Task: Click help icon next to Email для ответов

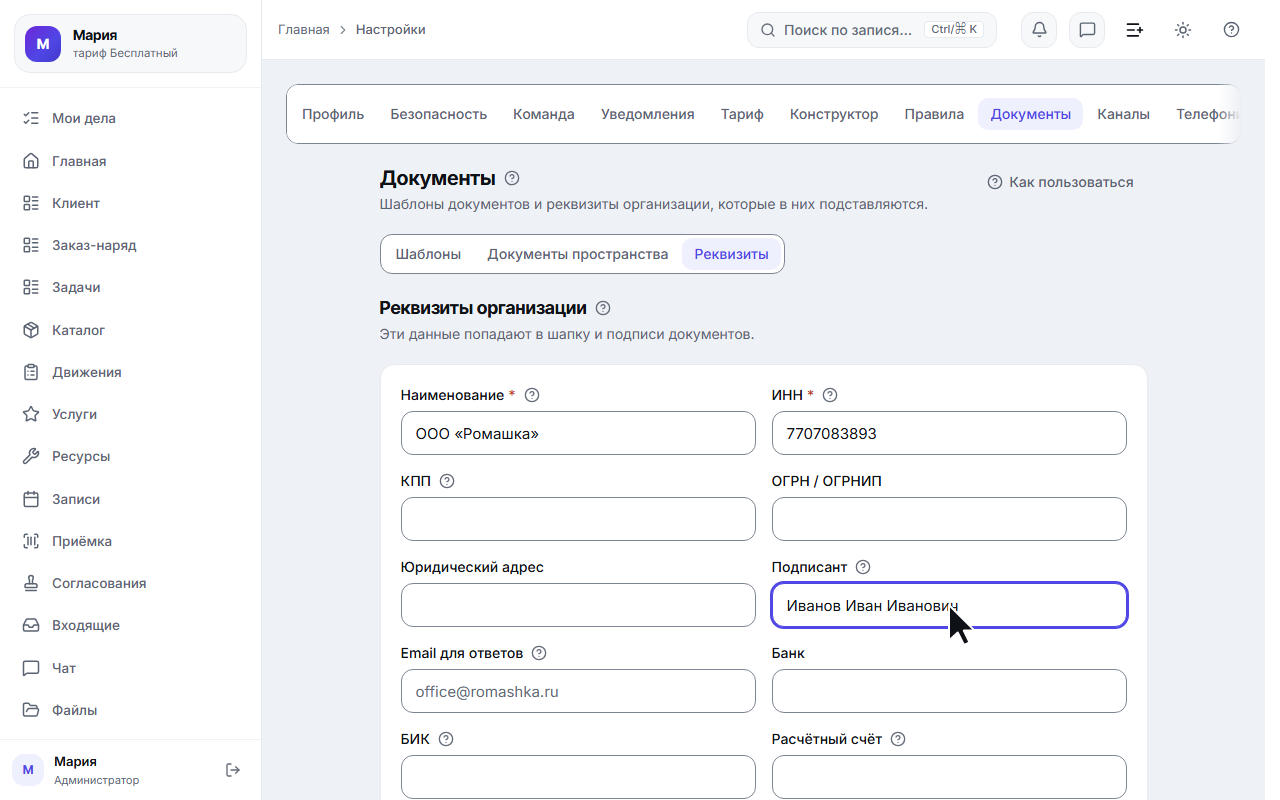Action: pyautogui.click(x=539, y=653)
